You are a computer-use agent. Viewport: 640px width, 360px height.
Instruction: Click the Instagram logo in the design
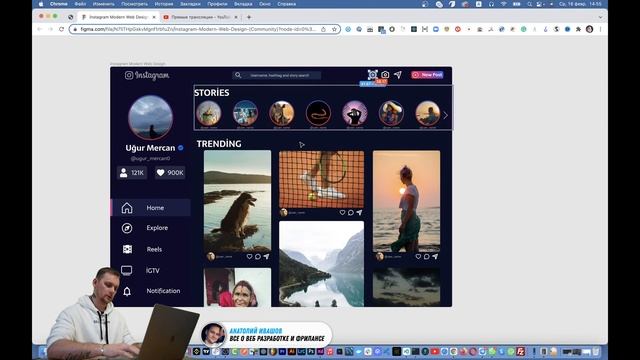(x=147, y=76)
